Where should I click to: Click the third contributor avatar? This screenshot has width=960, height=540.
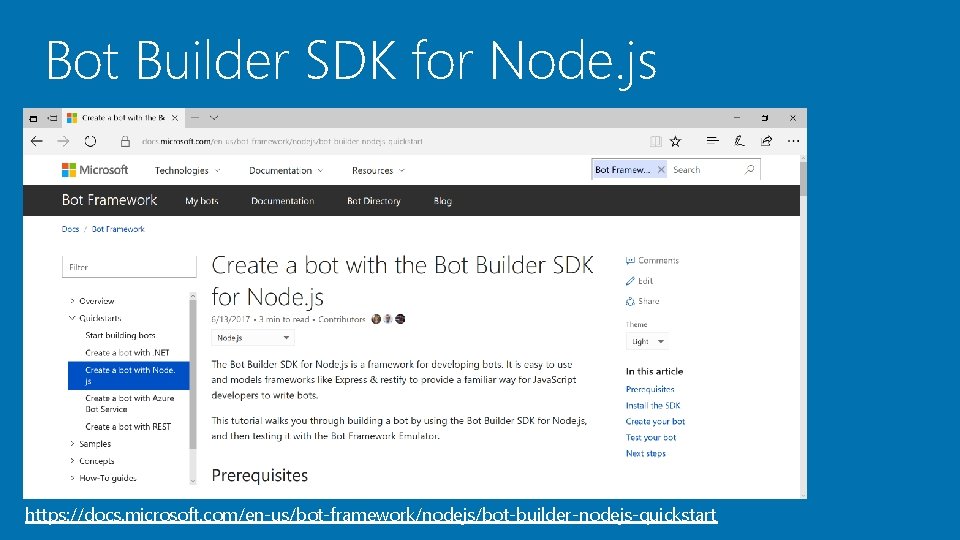click(x=400, y=319)
